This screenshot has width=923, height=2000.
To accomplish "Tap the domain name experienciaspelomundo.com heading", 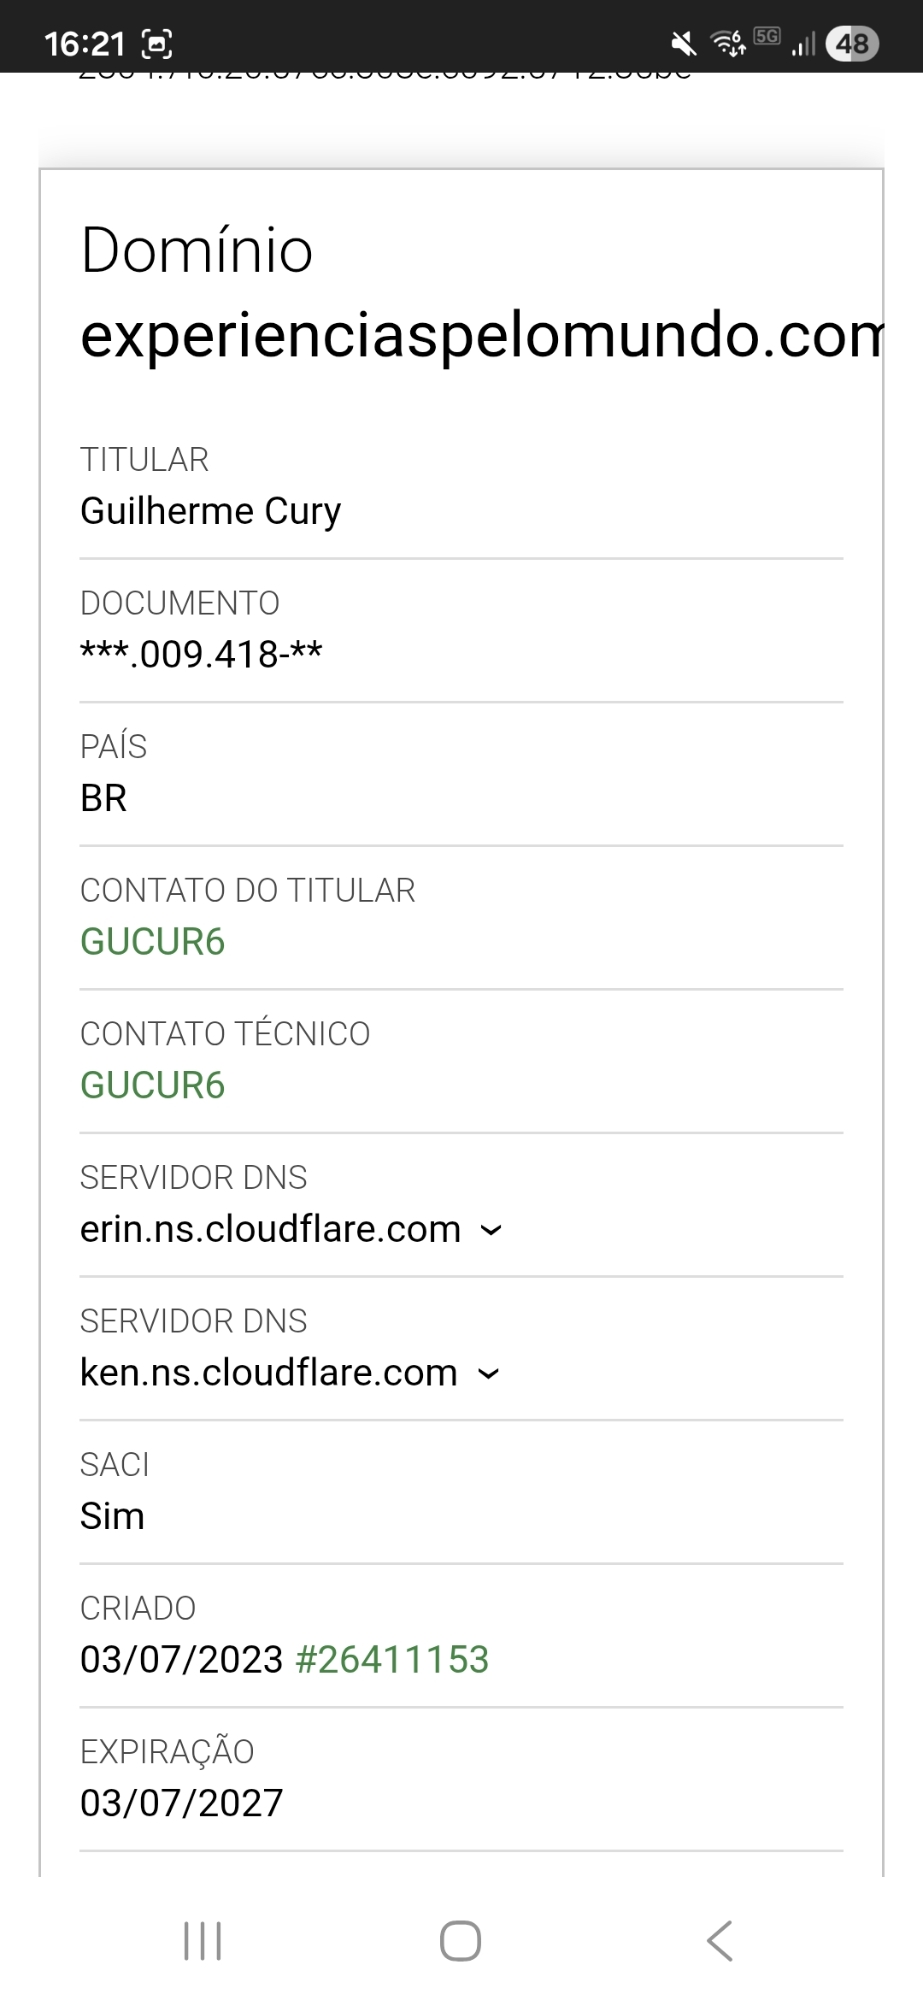I will 480,336.
